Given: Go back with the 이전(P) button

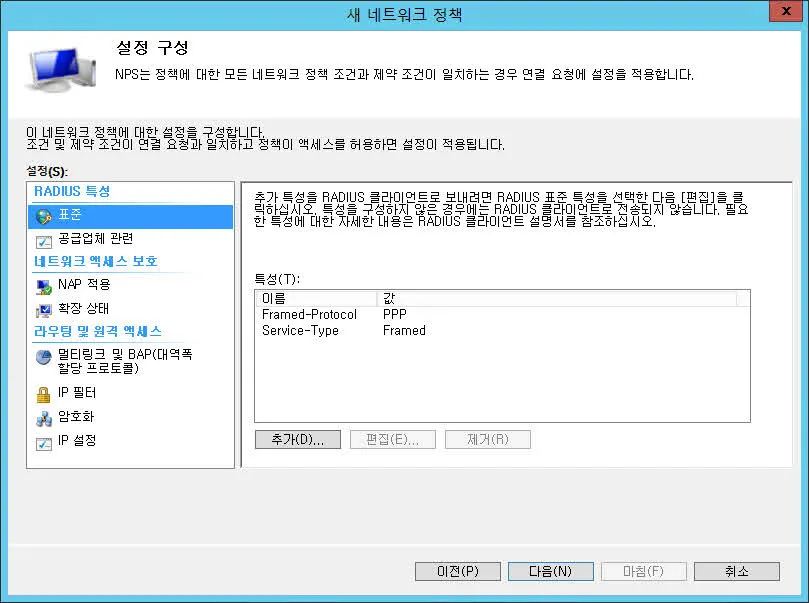Looking at the screenshot, I should point(457,571).
